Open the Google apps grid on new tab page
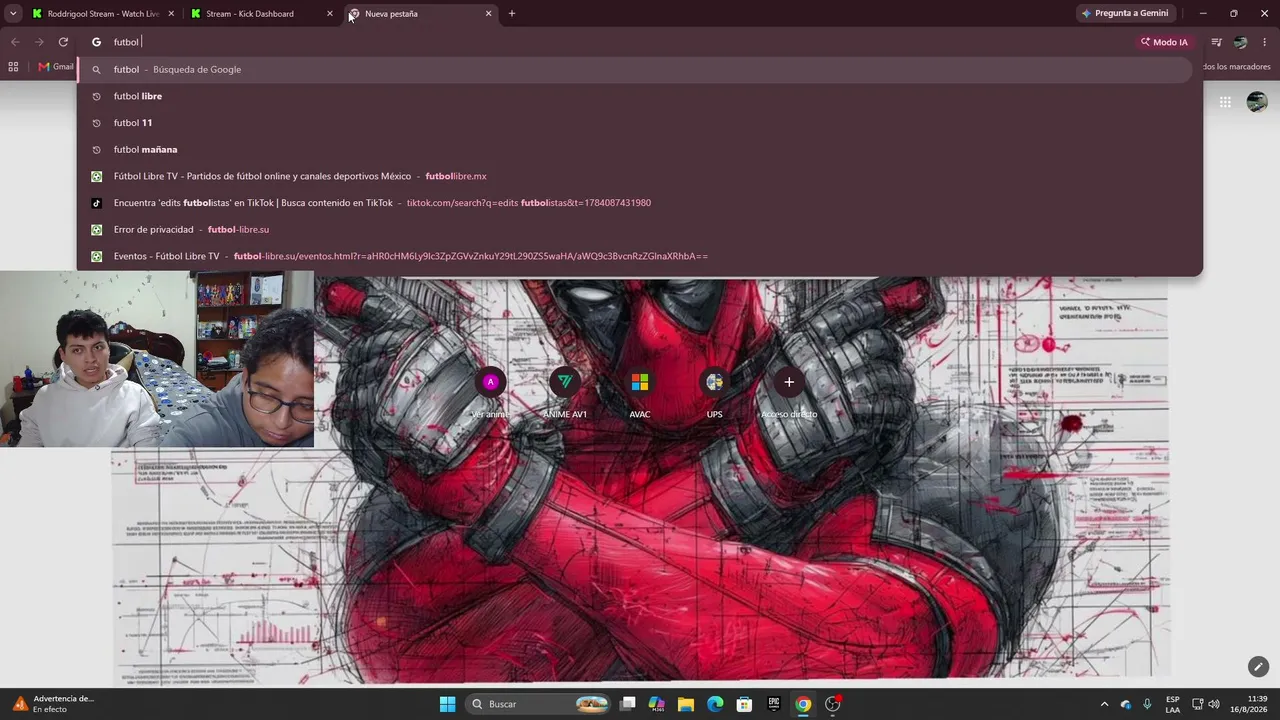Image resolution: width=1280 pixels, height=720 pixels. click(x=1225, y=102)
